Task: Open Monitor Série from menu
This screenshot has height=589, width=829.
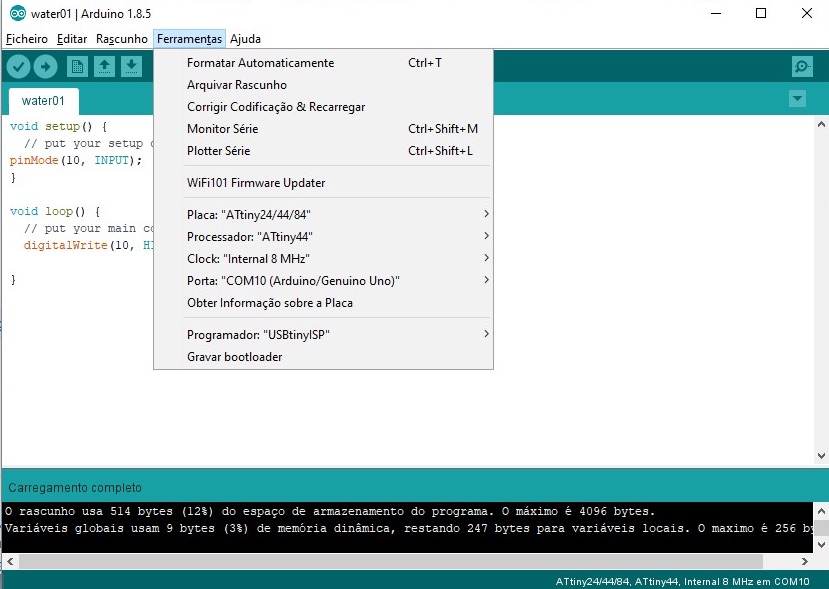Action: click(323, 129)
